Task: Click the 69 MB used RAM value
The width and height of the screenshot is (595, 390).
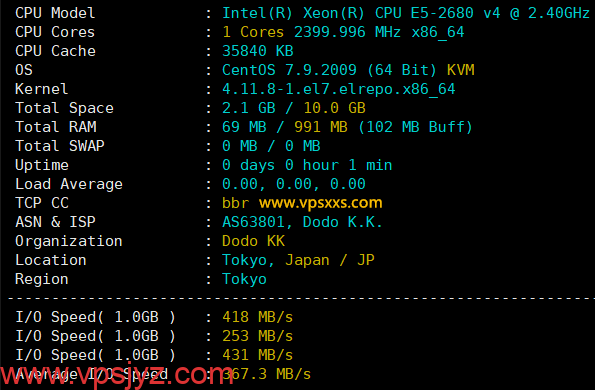Action: click(244, 127)
